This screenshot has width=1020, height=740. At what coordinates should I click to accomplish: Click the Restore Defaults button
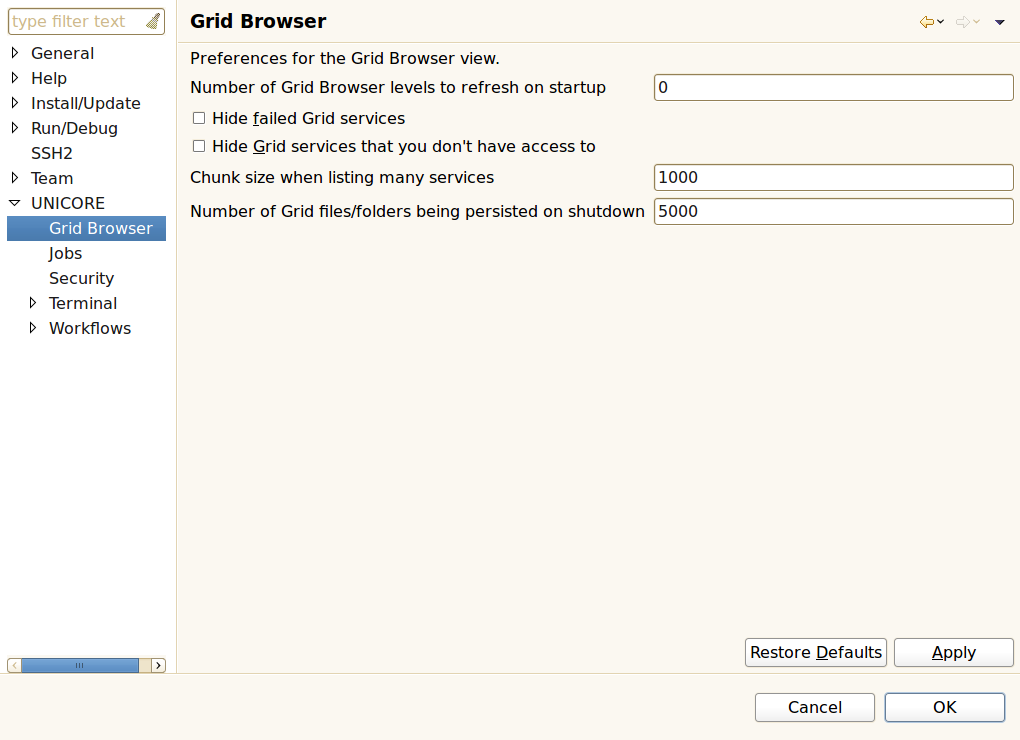(x=816, y=652)
